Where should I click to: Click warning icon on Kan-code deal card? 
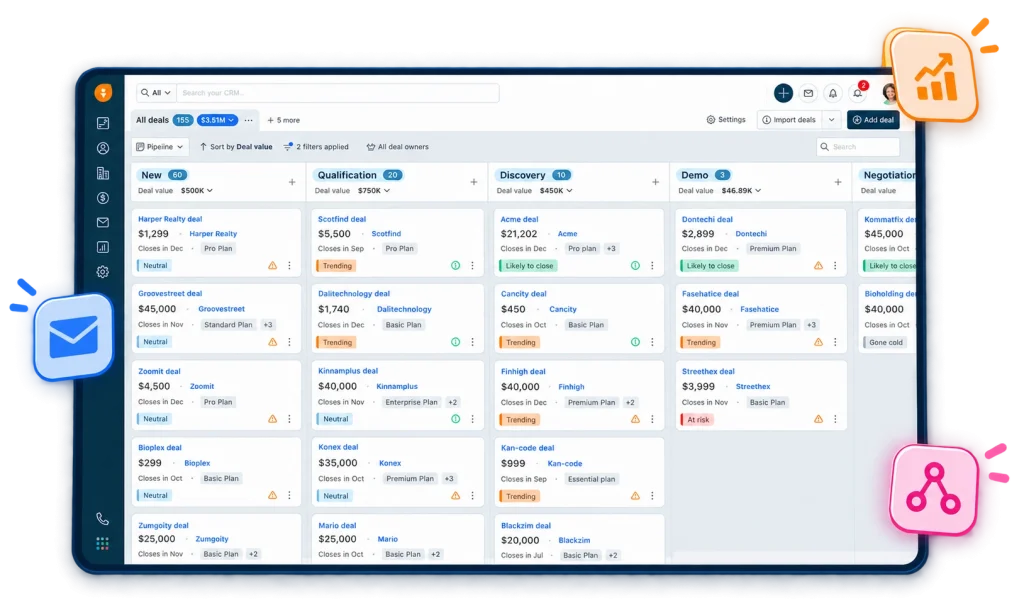[x=635, y=496]
